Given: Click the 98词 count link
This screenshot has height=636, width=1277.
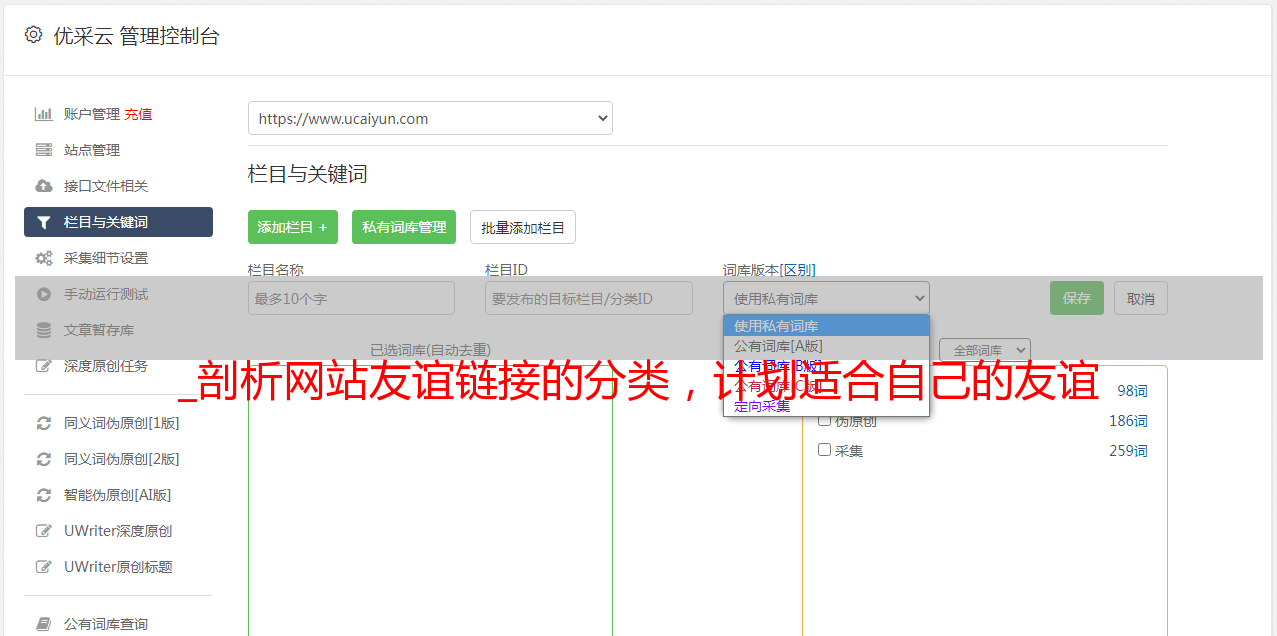Looking at the screenshot, I should pyautogui.click(x=1132, y=391).
